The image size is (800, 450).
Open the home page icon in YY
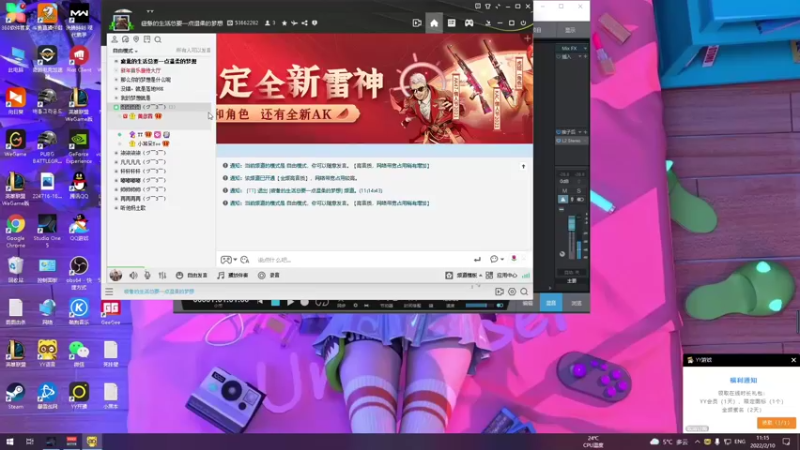click(434, 23)
